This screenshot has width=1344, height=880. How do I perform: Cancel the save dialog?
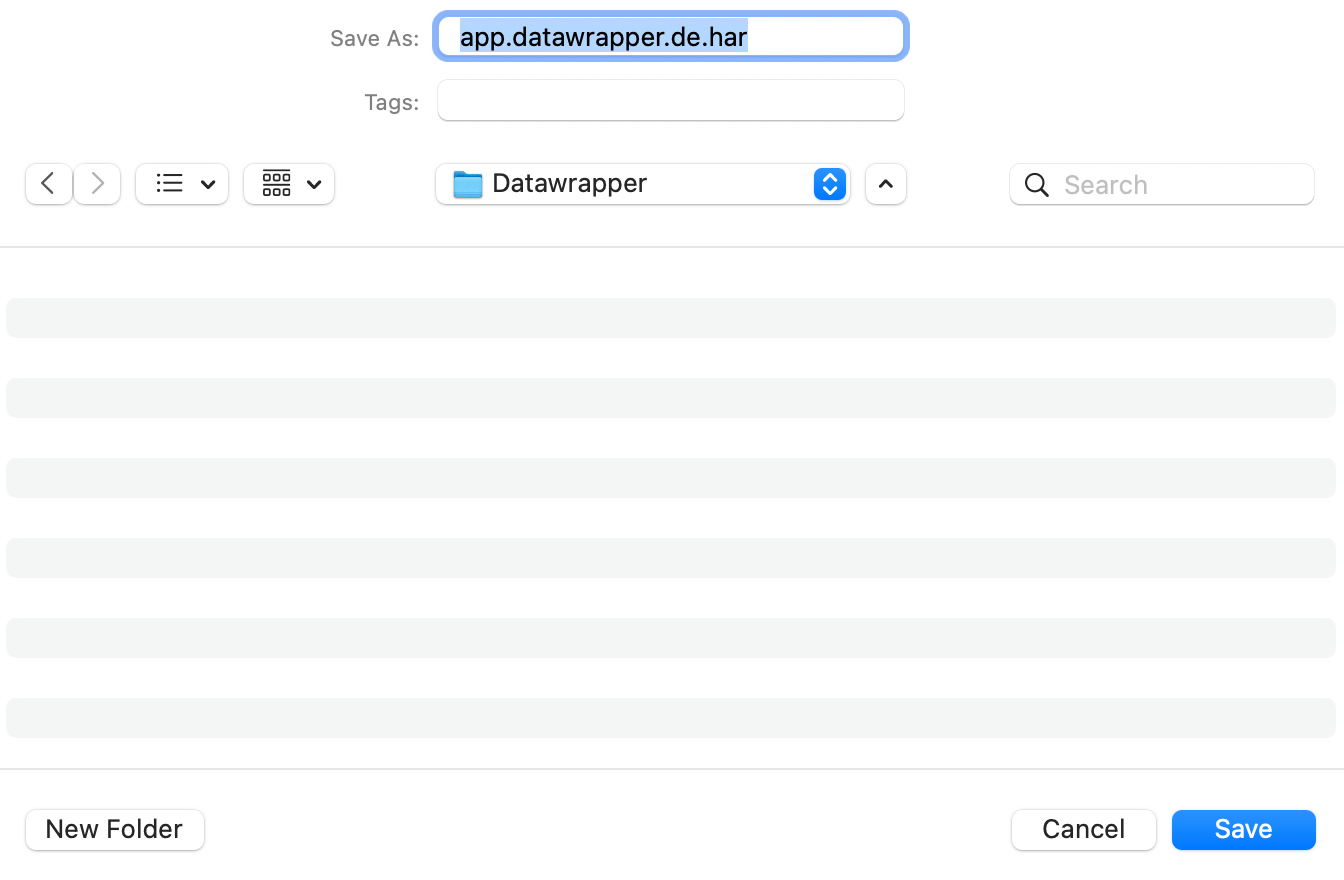[1083, 829]
